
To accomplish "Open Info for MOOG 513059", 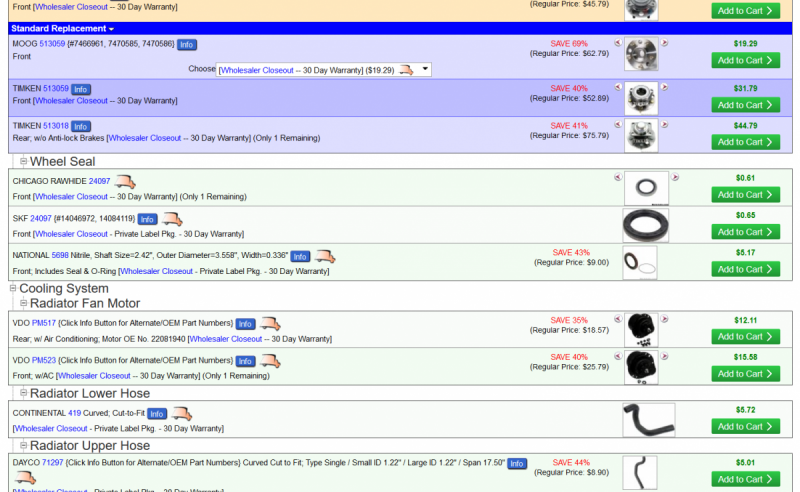I will coord(187,44).
